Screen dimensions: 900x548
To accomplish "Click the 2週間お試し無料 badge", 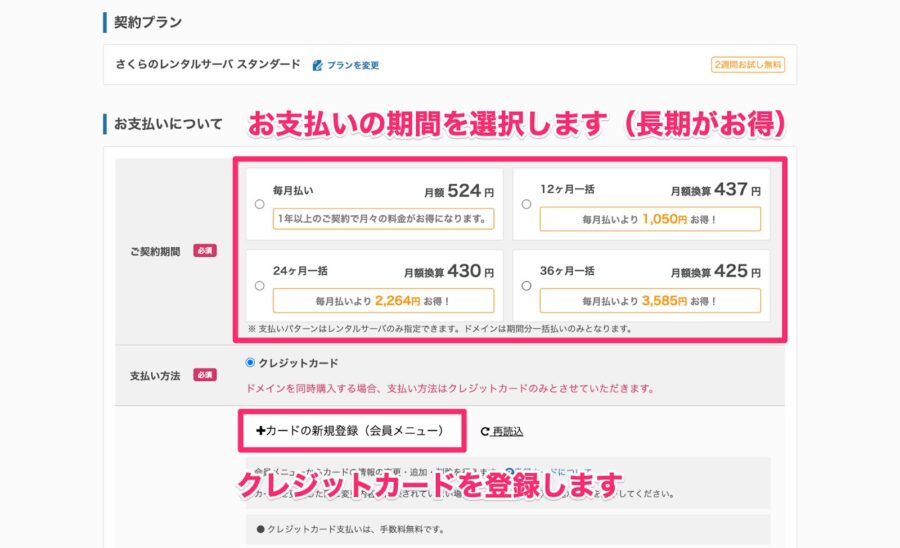I will coord(748,65).
